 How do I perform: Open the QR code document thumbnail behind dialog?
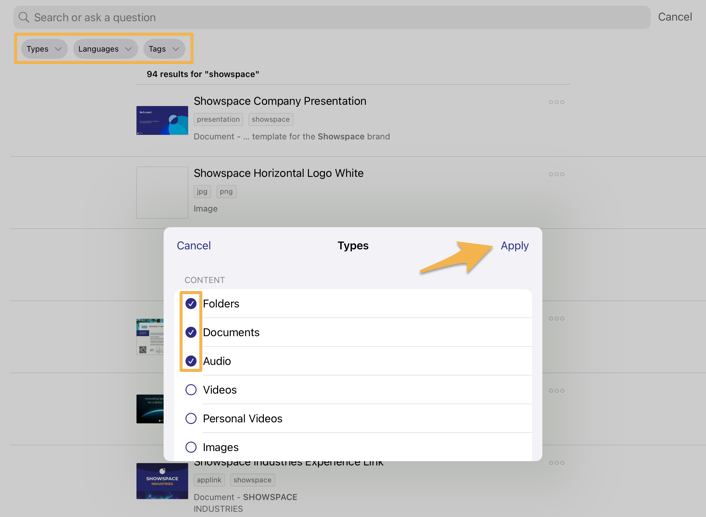tap(150, 336)
